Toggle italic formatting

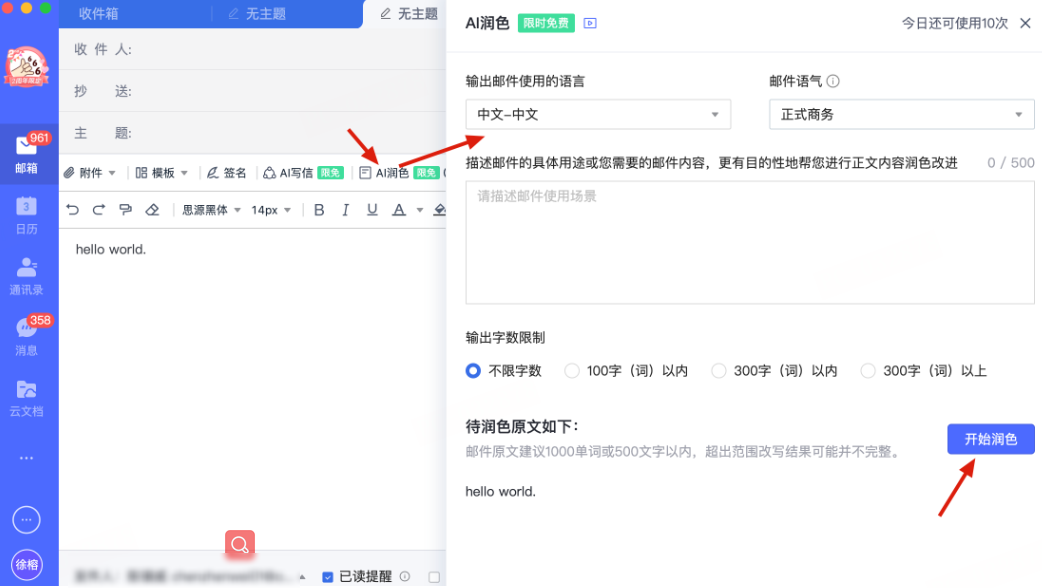click(x=346, y=210)
